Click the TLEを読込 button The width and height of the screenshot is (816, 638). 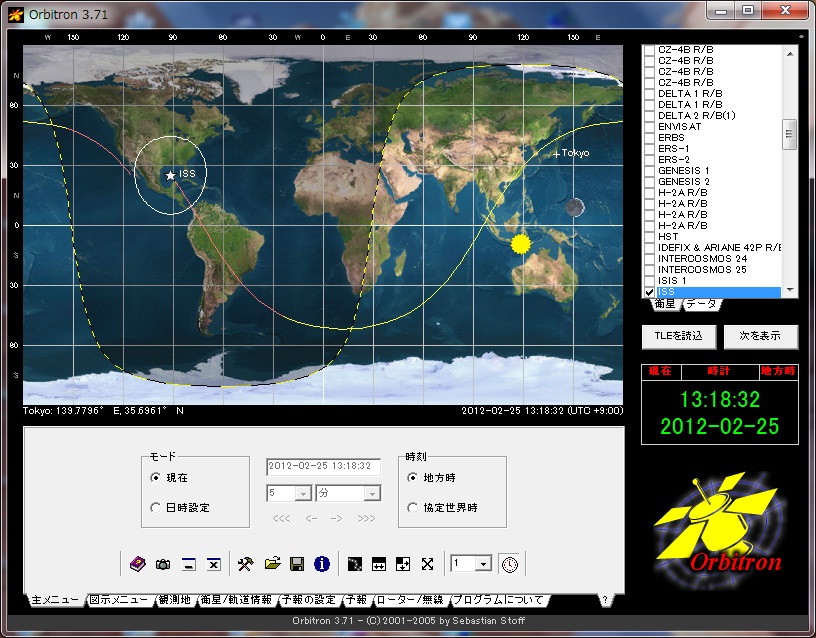pos(679,336)
